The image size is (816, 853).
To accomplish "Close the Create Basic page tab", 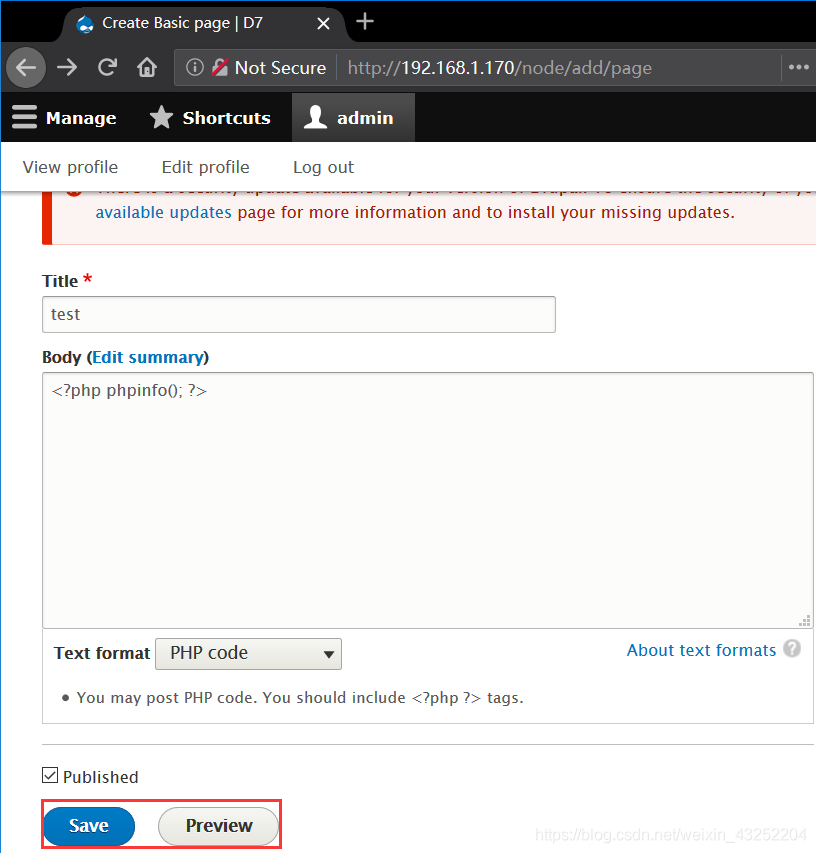I will [x=323, y=23].
